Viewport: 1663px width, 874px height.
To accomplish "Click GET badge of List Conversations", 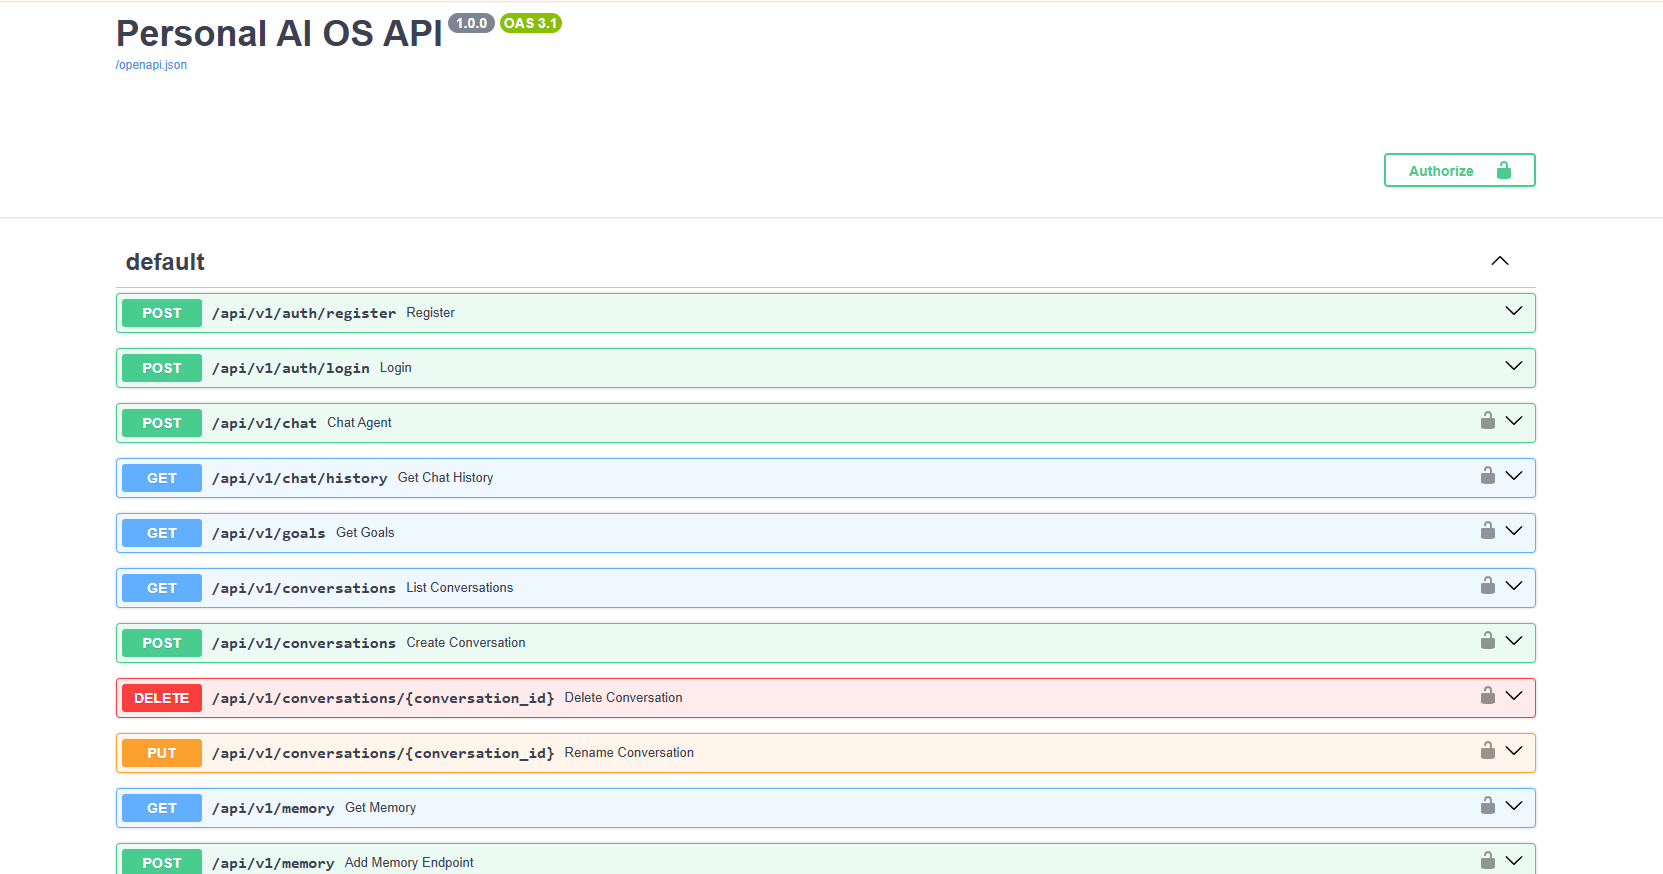I will click(x=162, y=588).
